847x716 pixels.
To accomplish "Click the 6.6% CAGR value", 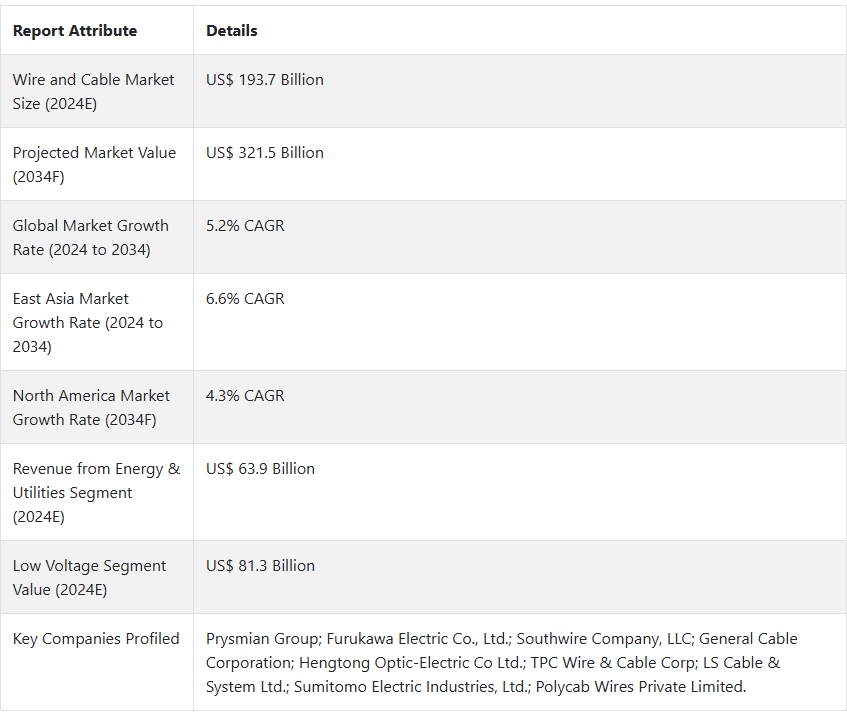I will (x=245, y=299).
